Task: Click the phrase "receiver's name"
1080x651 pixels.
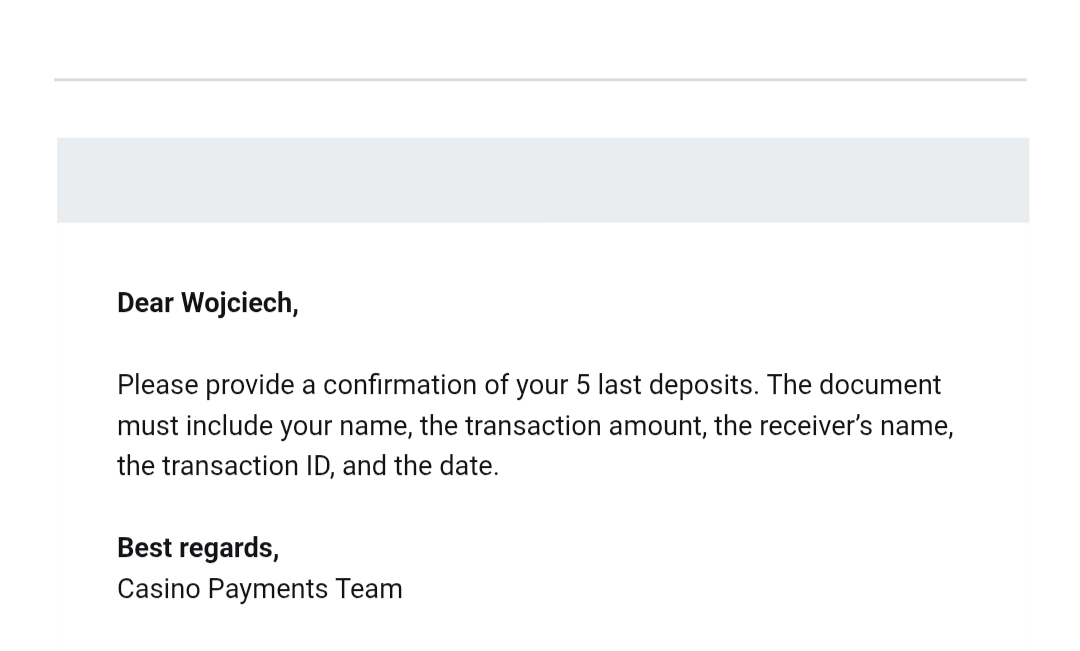Action: coord(855,426)
